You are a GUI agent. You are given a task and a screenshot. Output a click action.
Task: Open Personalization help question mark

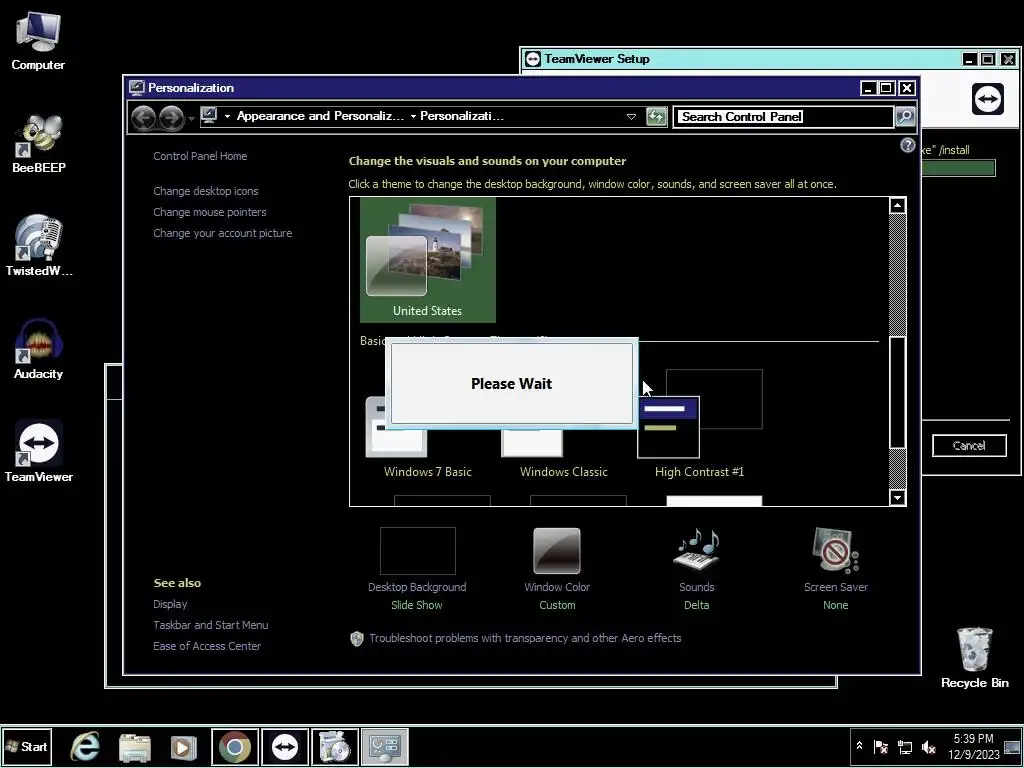[907, 145]
